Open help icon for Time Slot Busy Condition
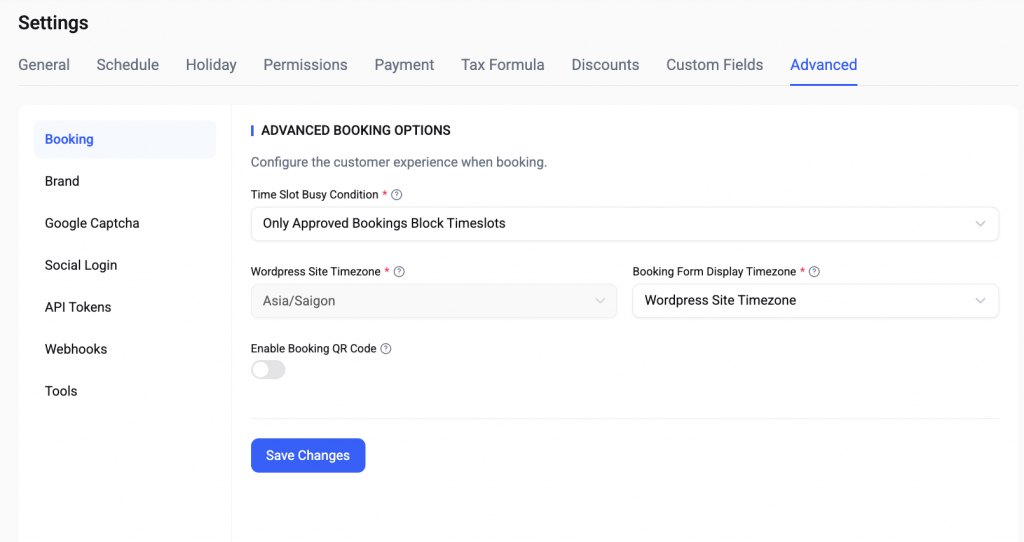 point(396,195)
